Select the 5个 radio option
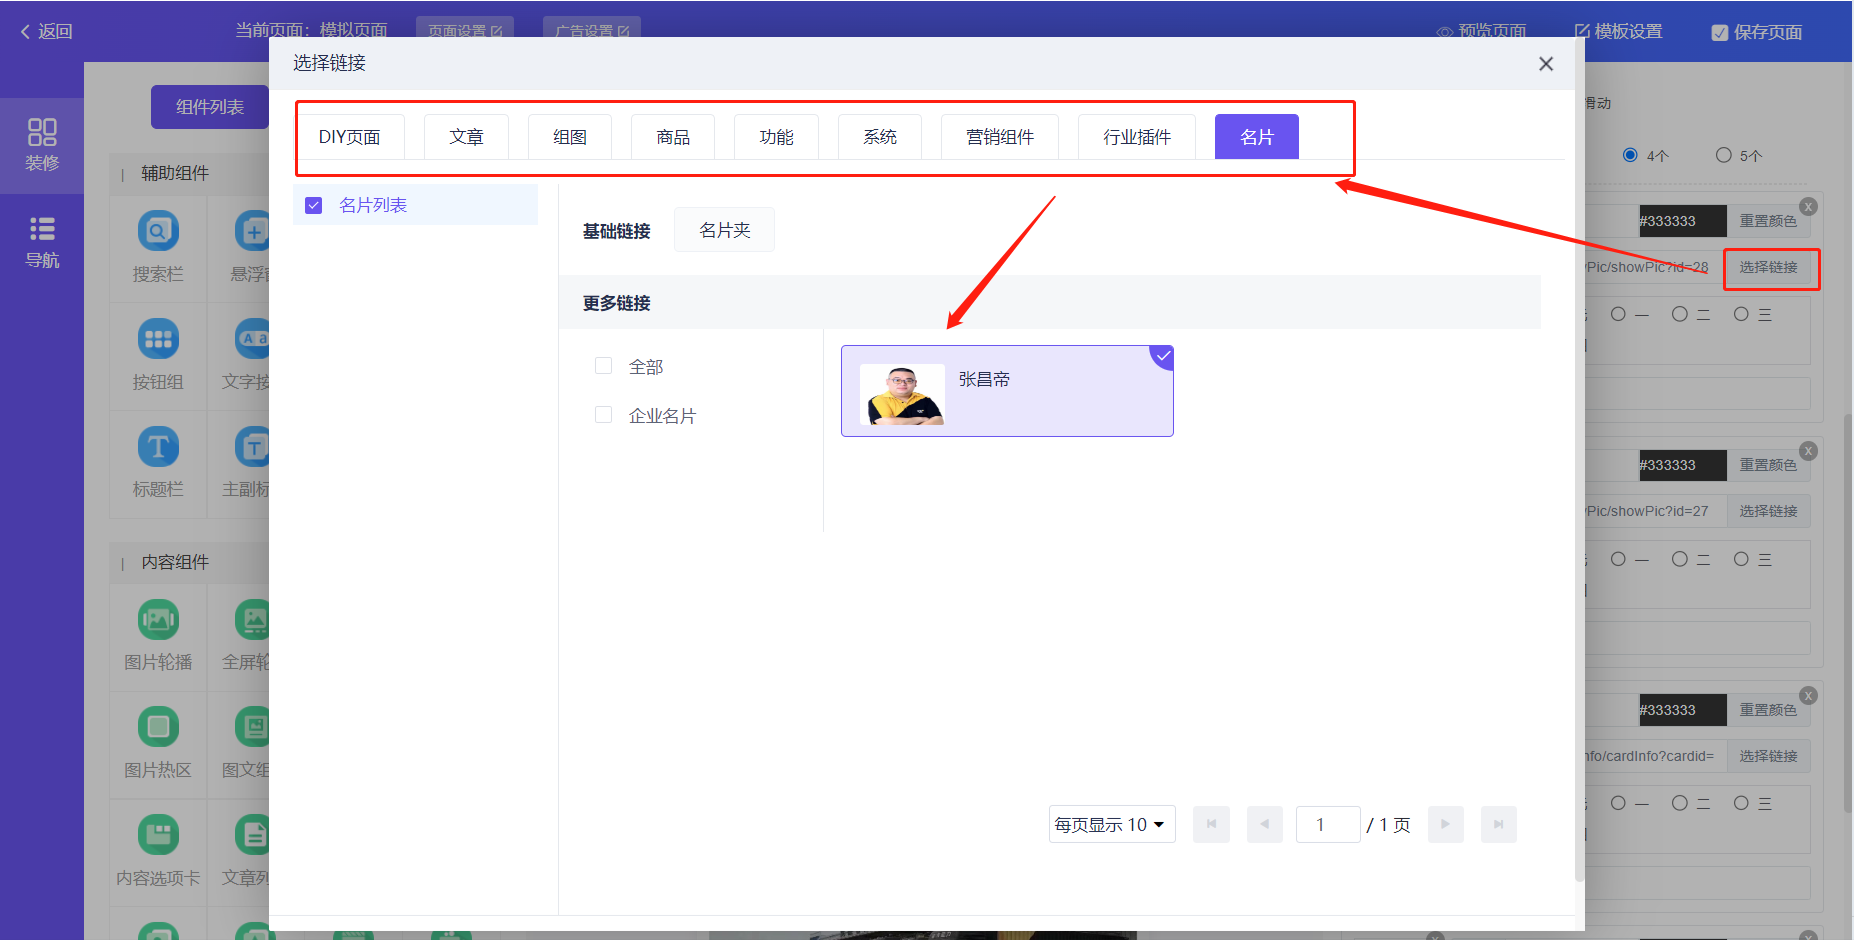This screenshot has width=1854, height=940. coord(1723,155)
